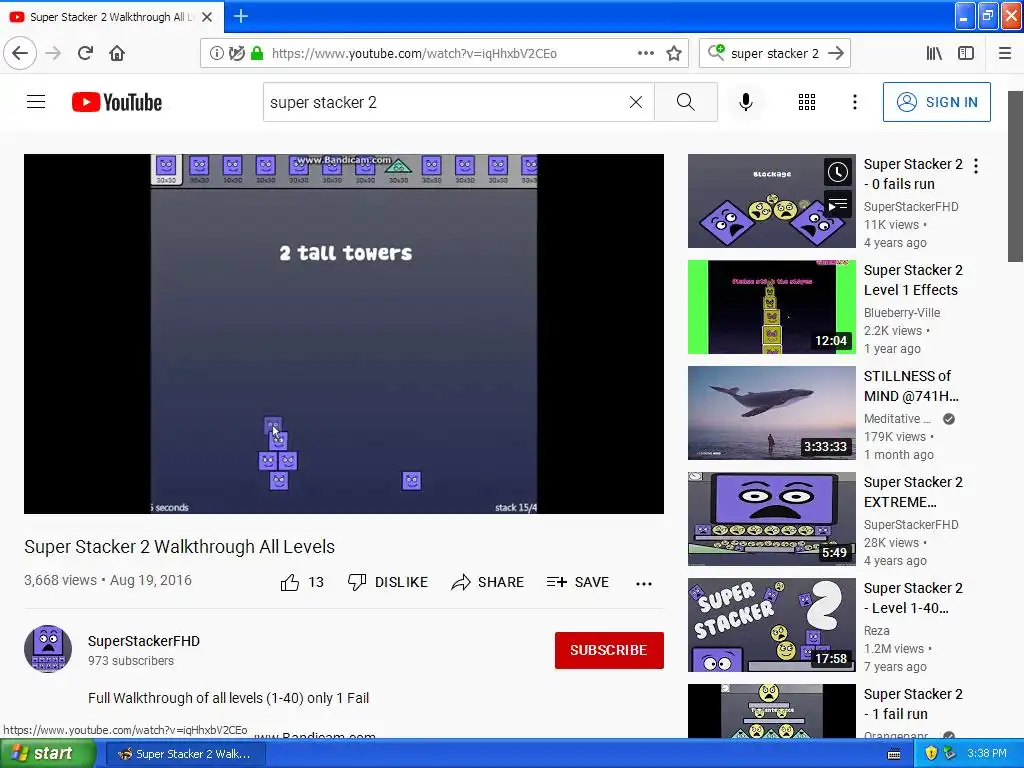Open the YouTube guide hamburger menu
The height and width of the screenshot is (768, 1024).
[x=36, y=102]
